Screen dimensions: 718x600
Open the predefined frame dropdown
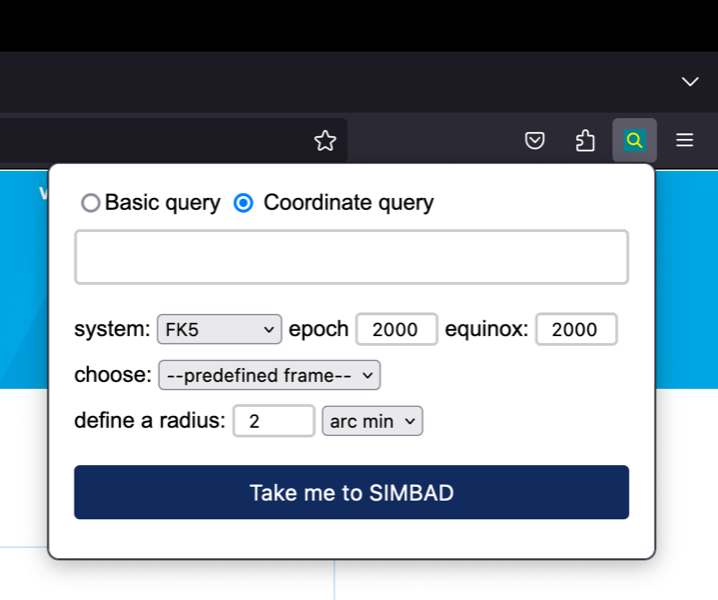pos(269,375)
